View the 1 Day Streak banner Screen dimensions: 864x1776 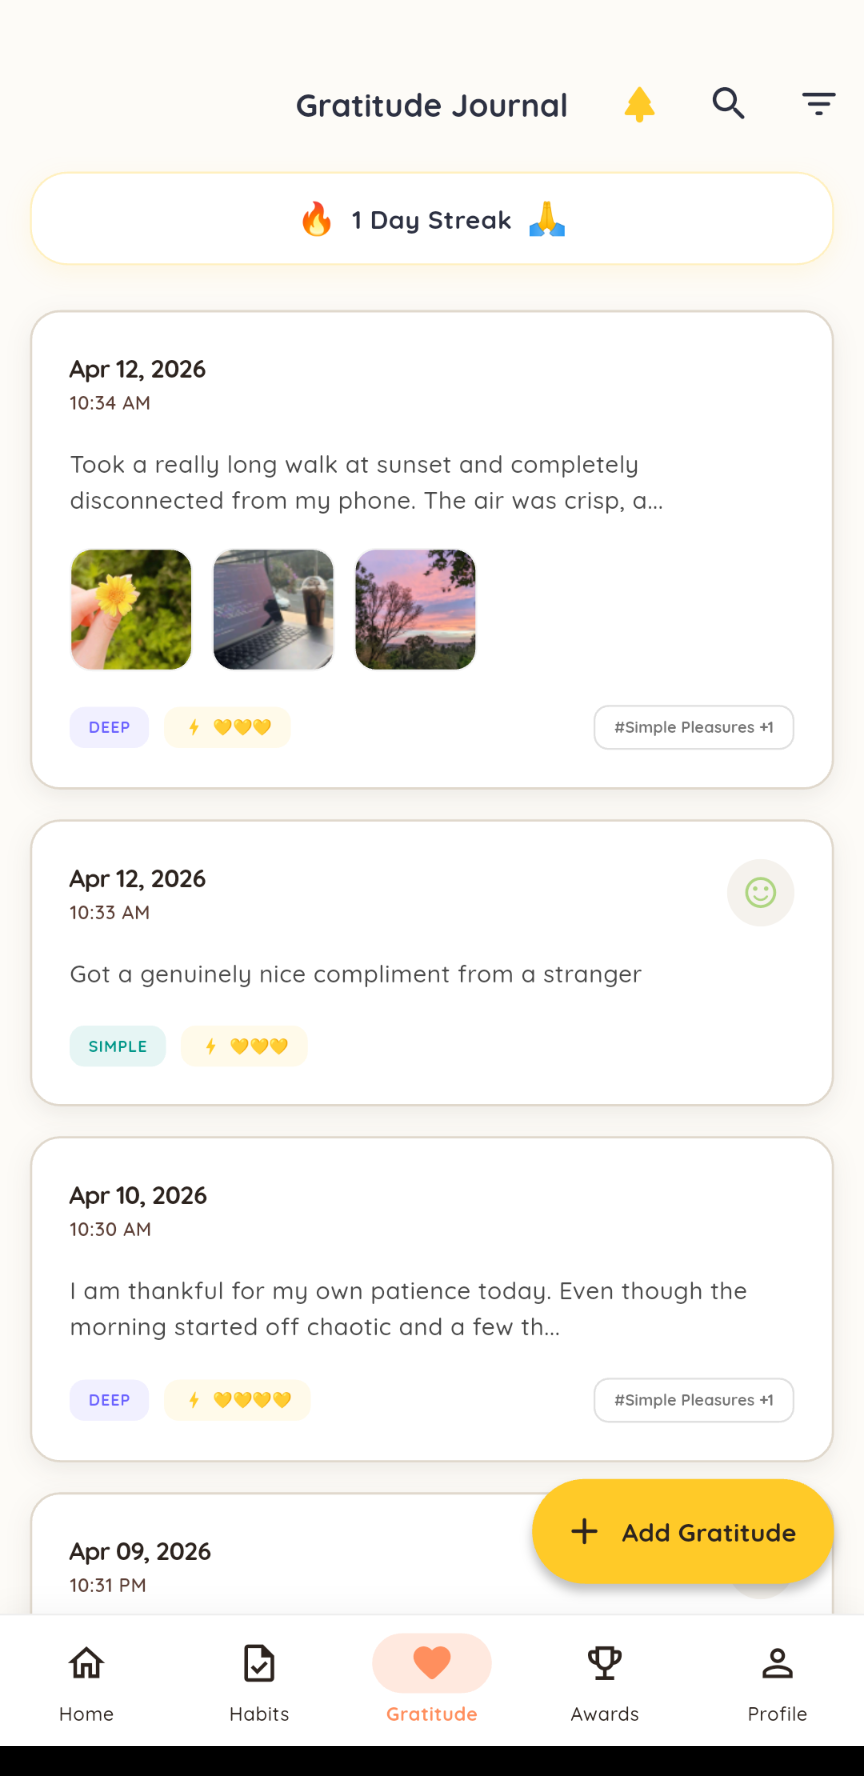[432, 219]
